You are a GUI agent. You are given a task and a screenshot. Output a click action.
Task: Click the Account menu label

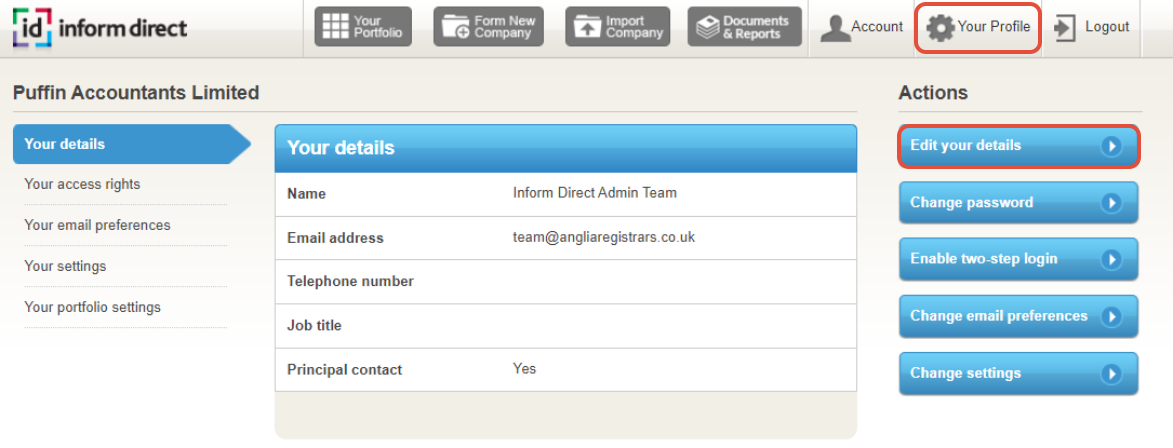[877, 27]
